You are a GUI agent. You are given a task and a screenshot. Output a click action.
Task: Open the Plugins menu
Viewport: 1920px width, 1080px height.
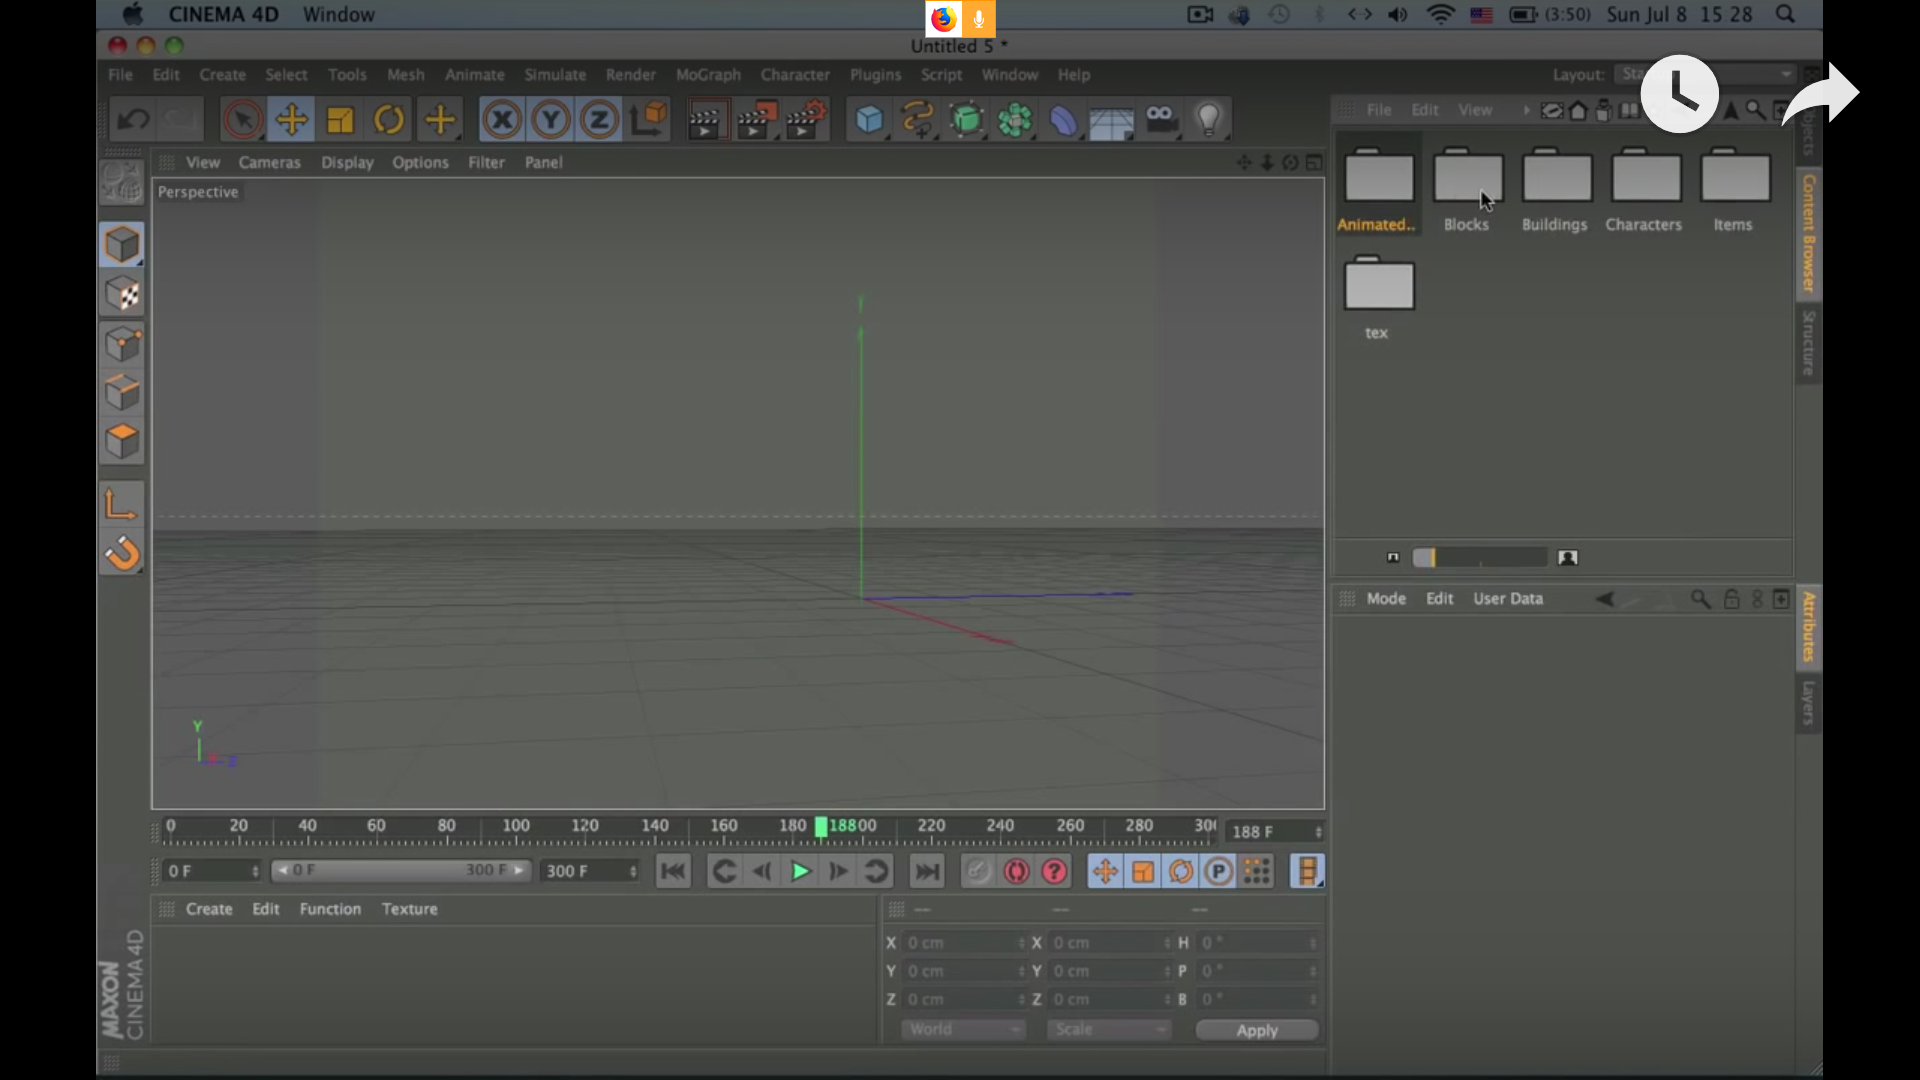coord(875,75)
